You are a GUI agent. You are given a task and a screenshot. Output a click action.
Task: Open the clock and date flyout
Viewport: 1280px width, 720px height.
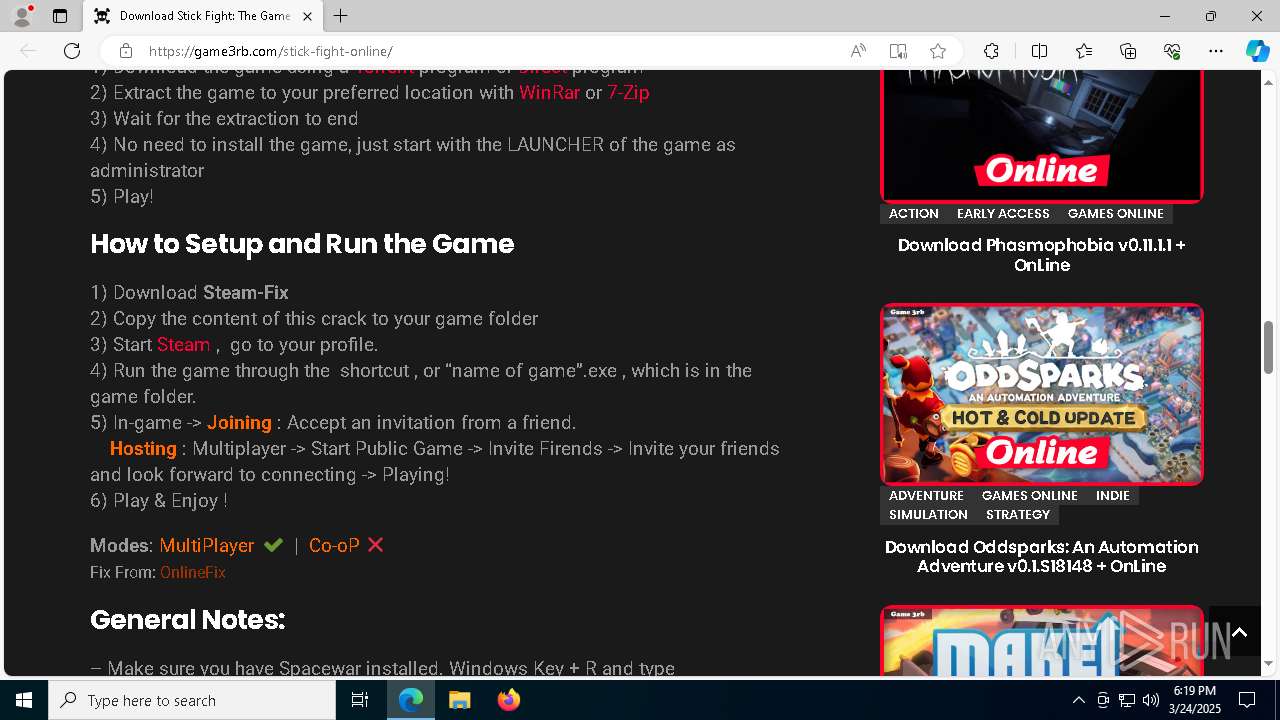tap(1195, 700)
